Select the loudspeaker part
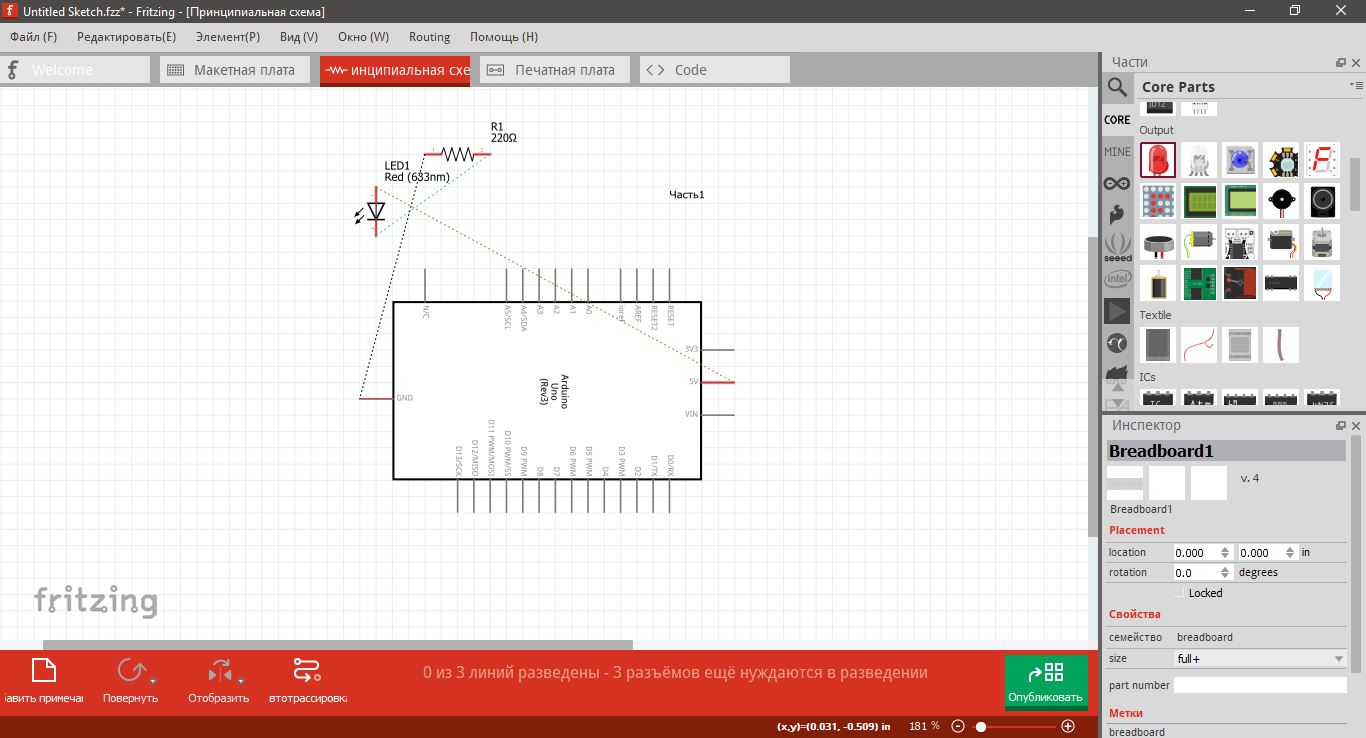The width and height of the screenshot is (1366, 738). (x=1322, y=201)
